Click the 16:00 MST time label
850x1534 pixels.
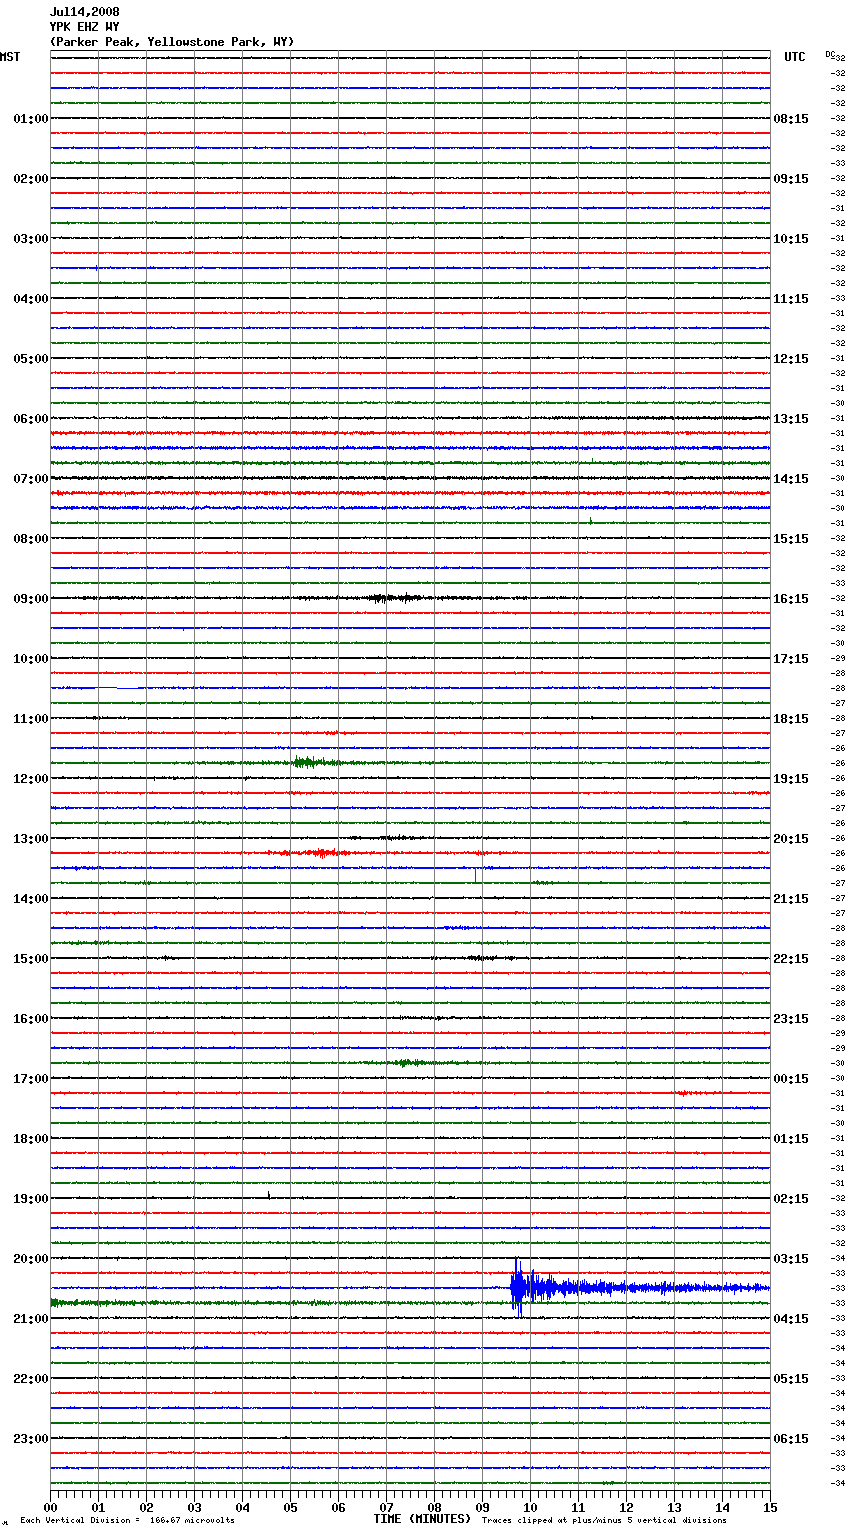(x=31, y=1019)
